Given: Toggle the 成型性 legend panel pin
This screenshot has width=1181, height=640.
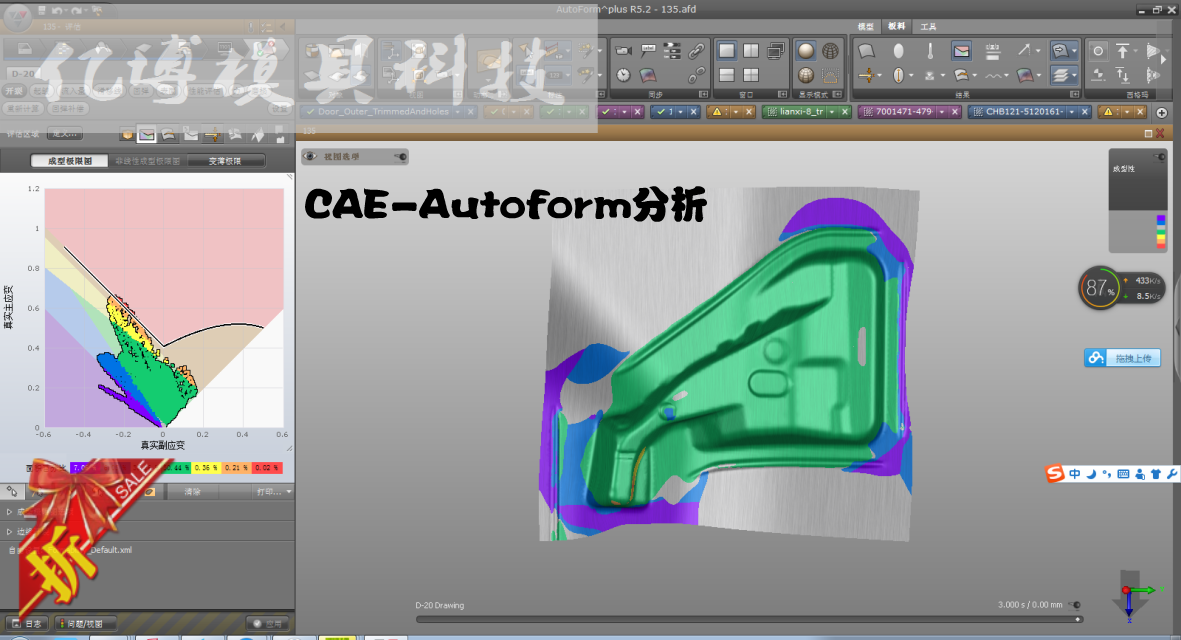Looking at the screenshot, I should tap(1160, 156).
